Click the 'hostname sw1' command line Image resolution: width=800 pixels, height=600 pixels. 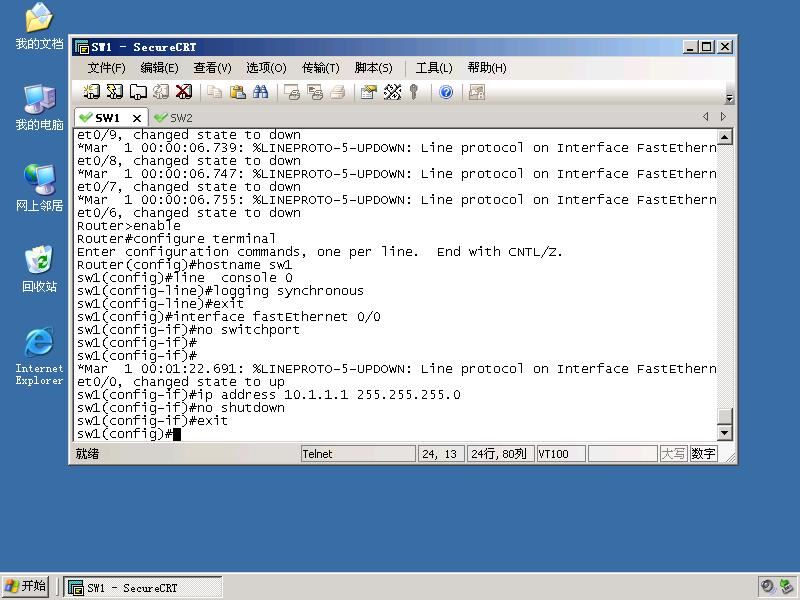click(x=184, y=265)
